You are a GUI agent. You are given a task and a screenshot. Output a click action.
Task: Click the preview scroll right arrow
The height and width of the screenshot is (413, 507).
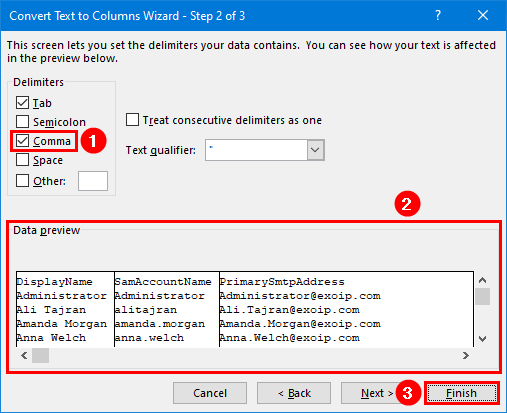pyautogui.click(x=466, y=356)
